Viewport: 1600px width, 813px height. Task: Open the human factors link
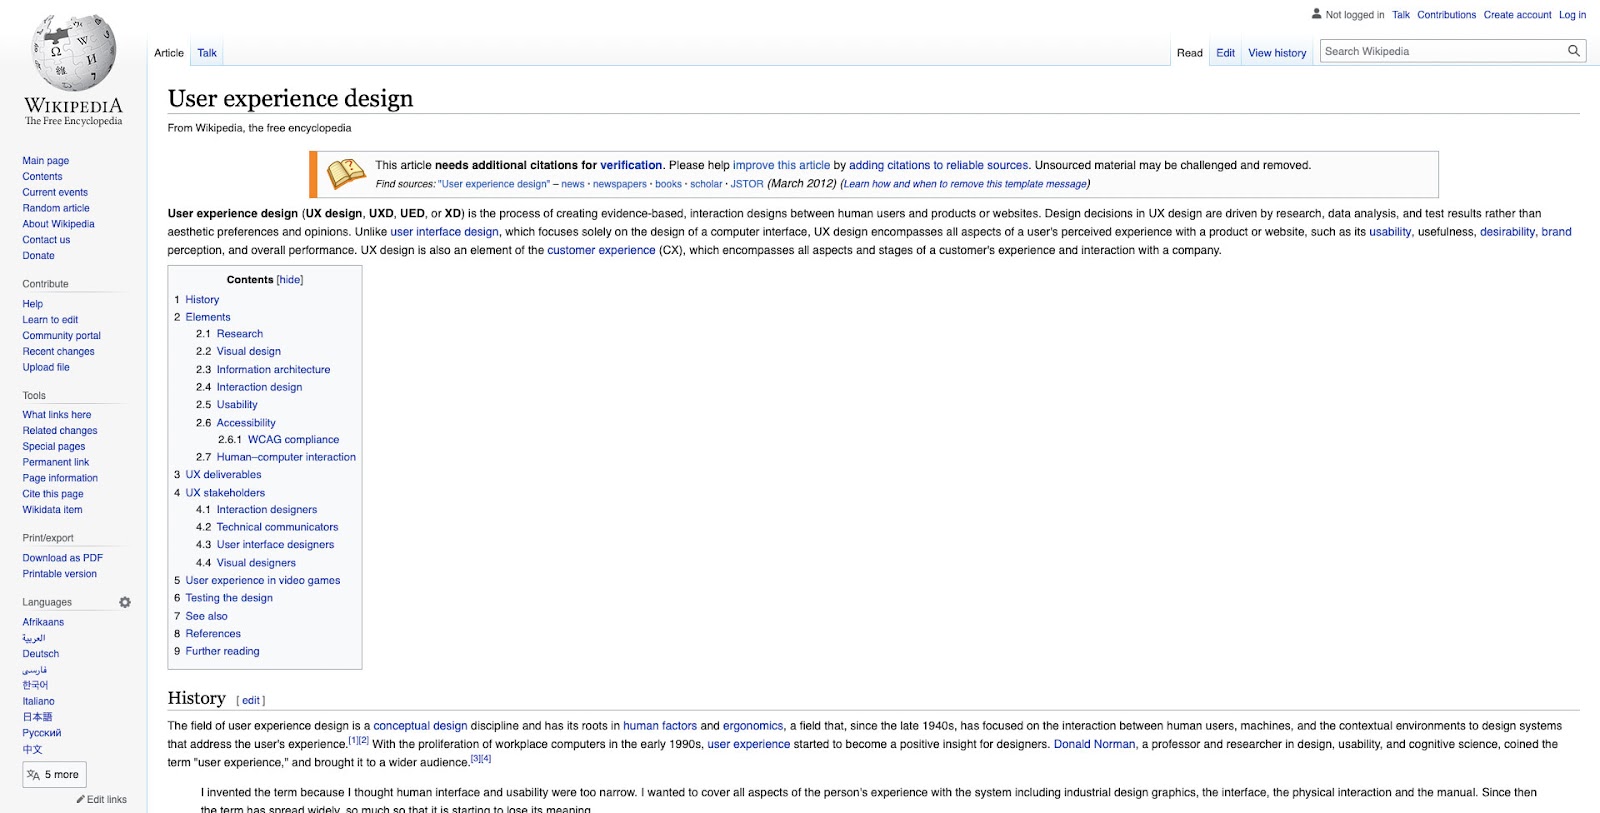click(x=660, y=727)
